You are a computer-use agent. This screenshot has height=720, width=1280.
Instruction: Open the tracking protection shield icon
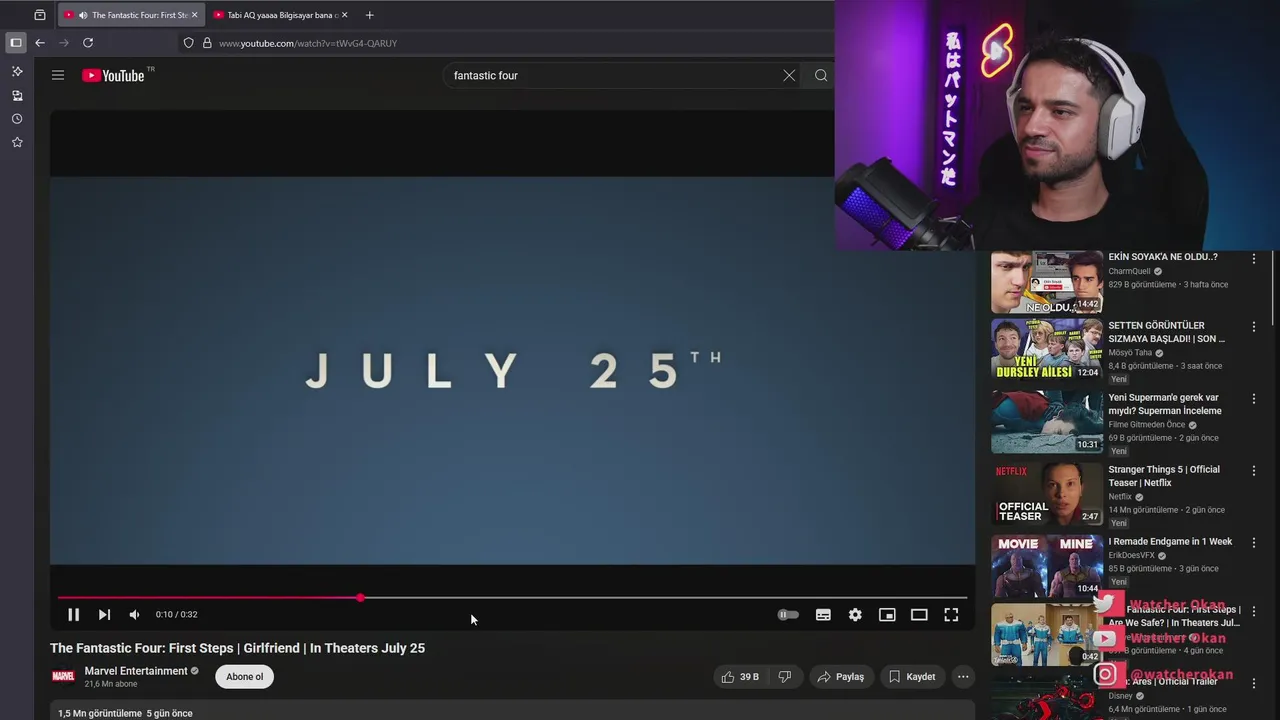[x=188, y=43]
